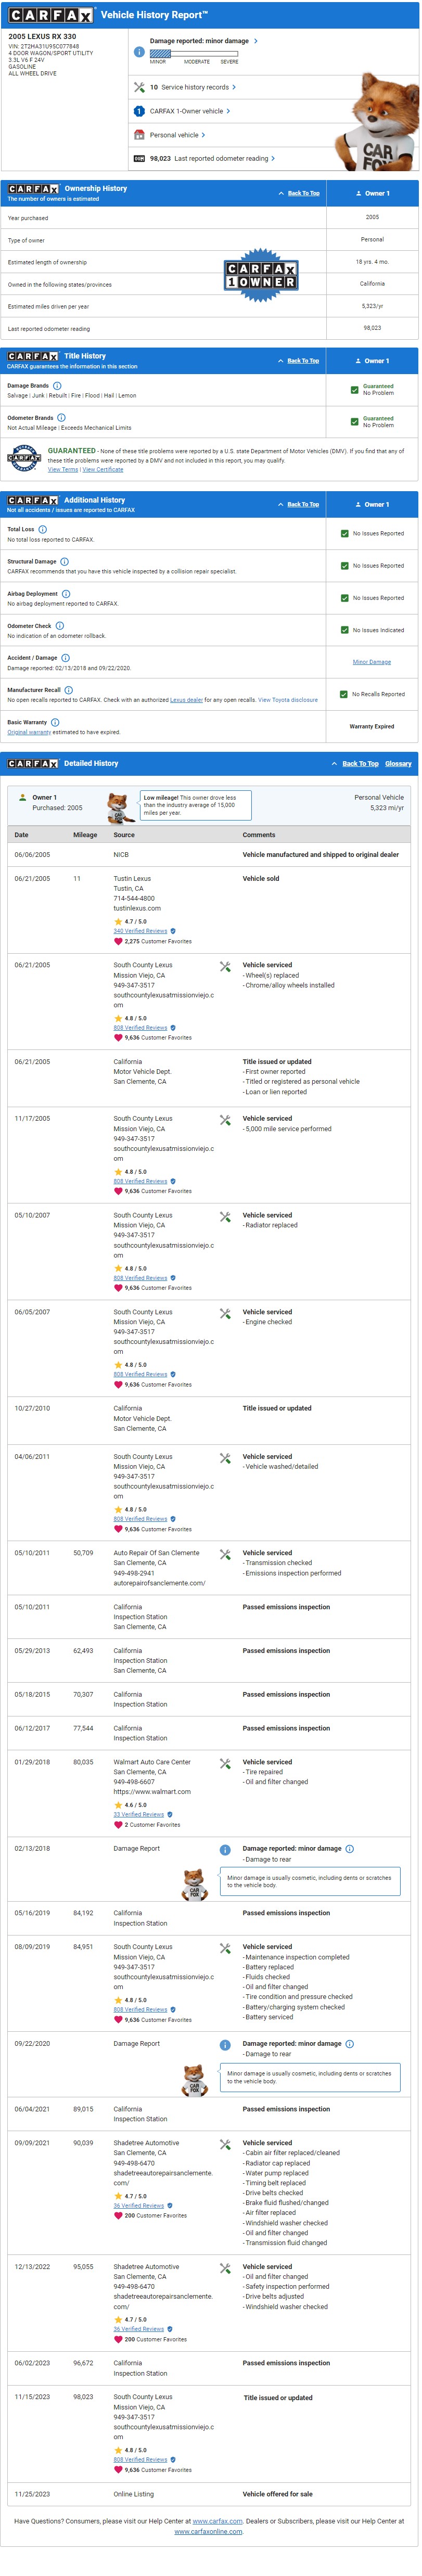Open the Structural Damage info icon

pos(64,562)
